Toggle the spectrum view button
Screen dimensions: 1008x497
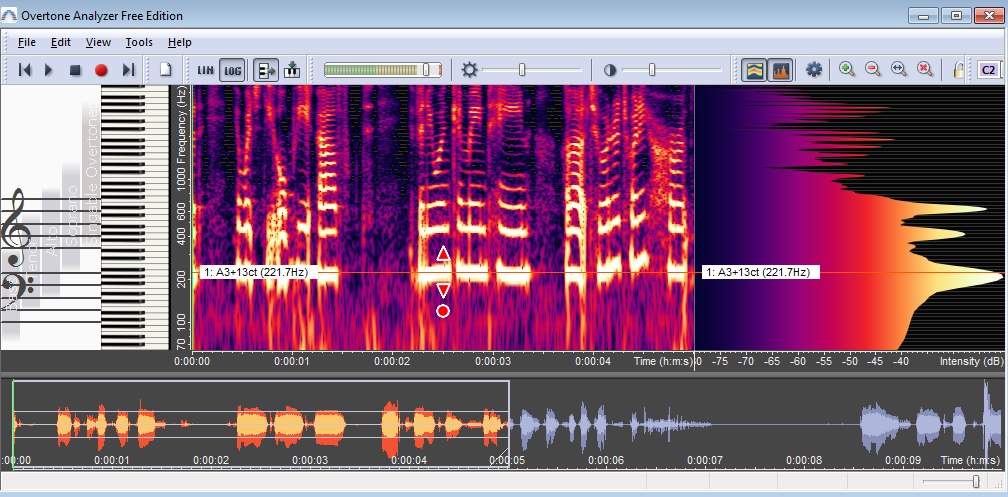[780, 70]
